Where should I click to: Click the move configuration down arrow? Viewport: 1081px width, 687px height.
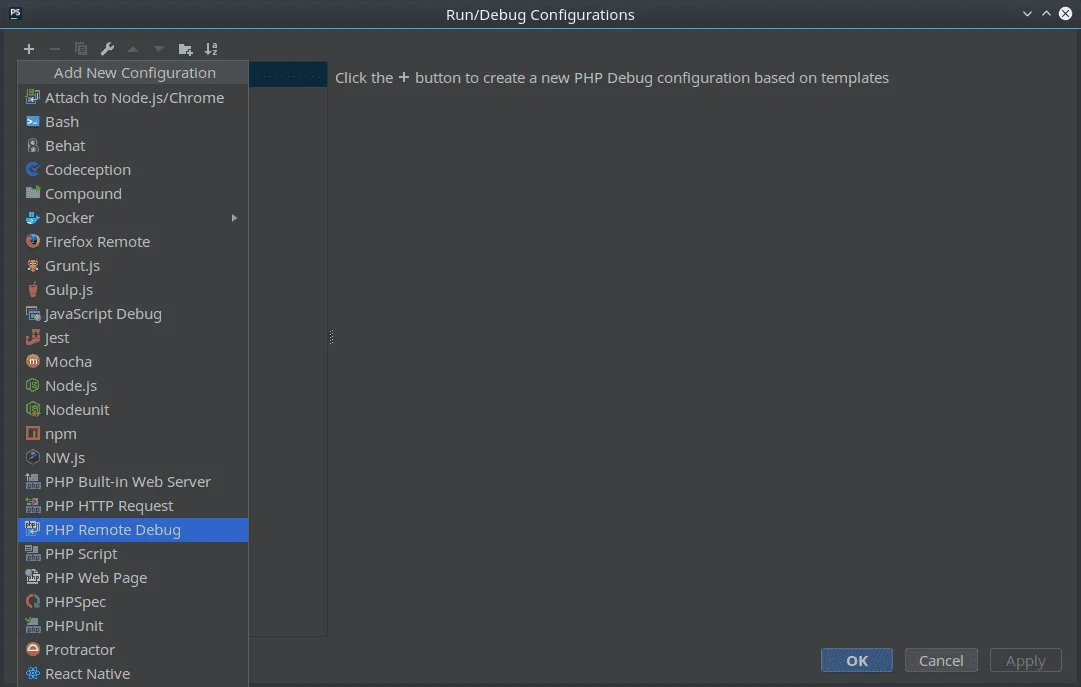click(x=158, y=49)
